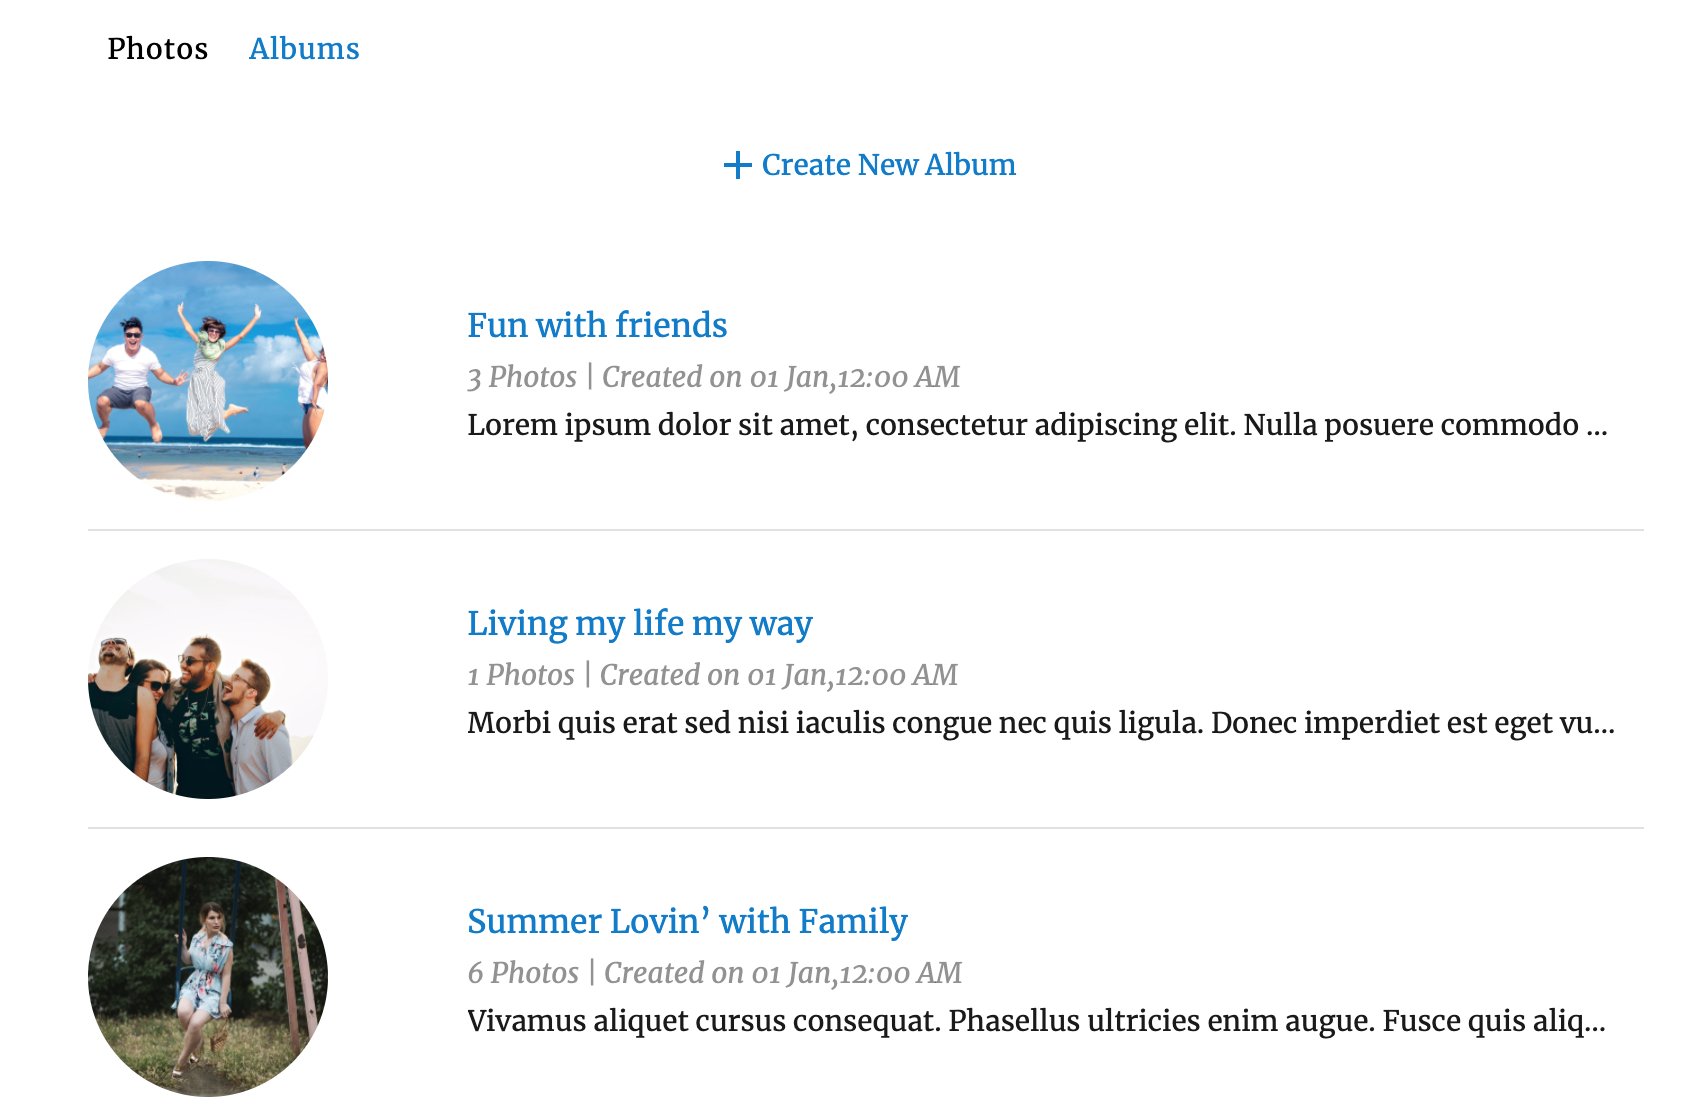Click the beach jumping album thumbnail

point(208,380)
